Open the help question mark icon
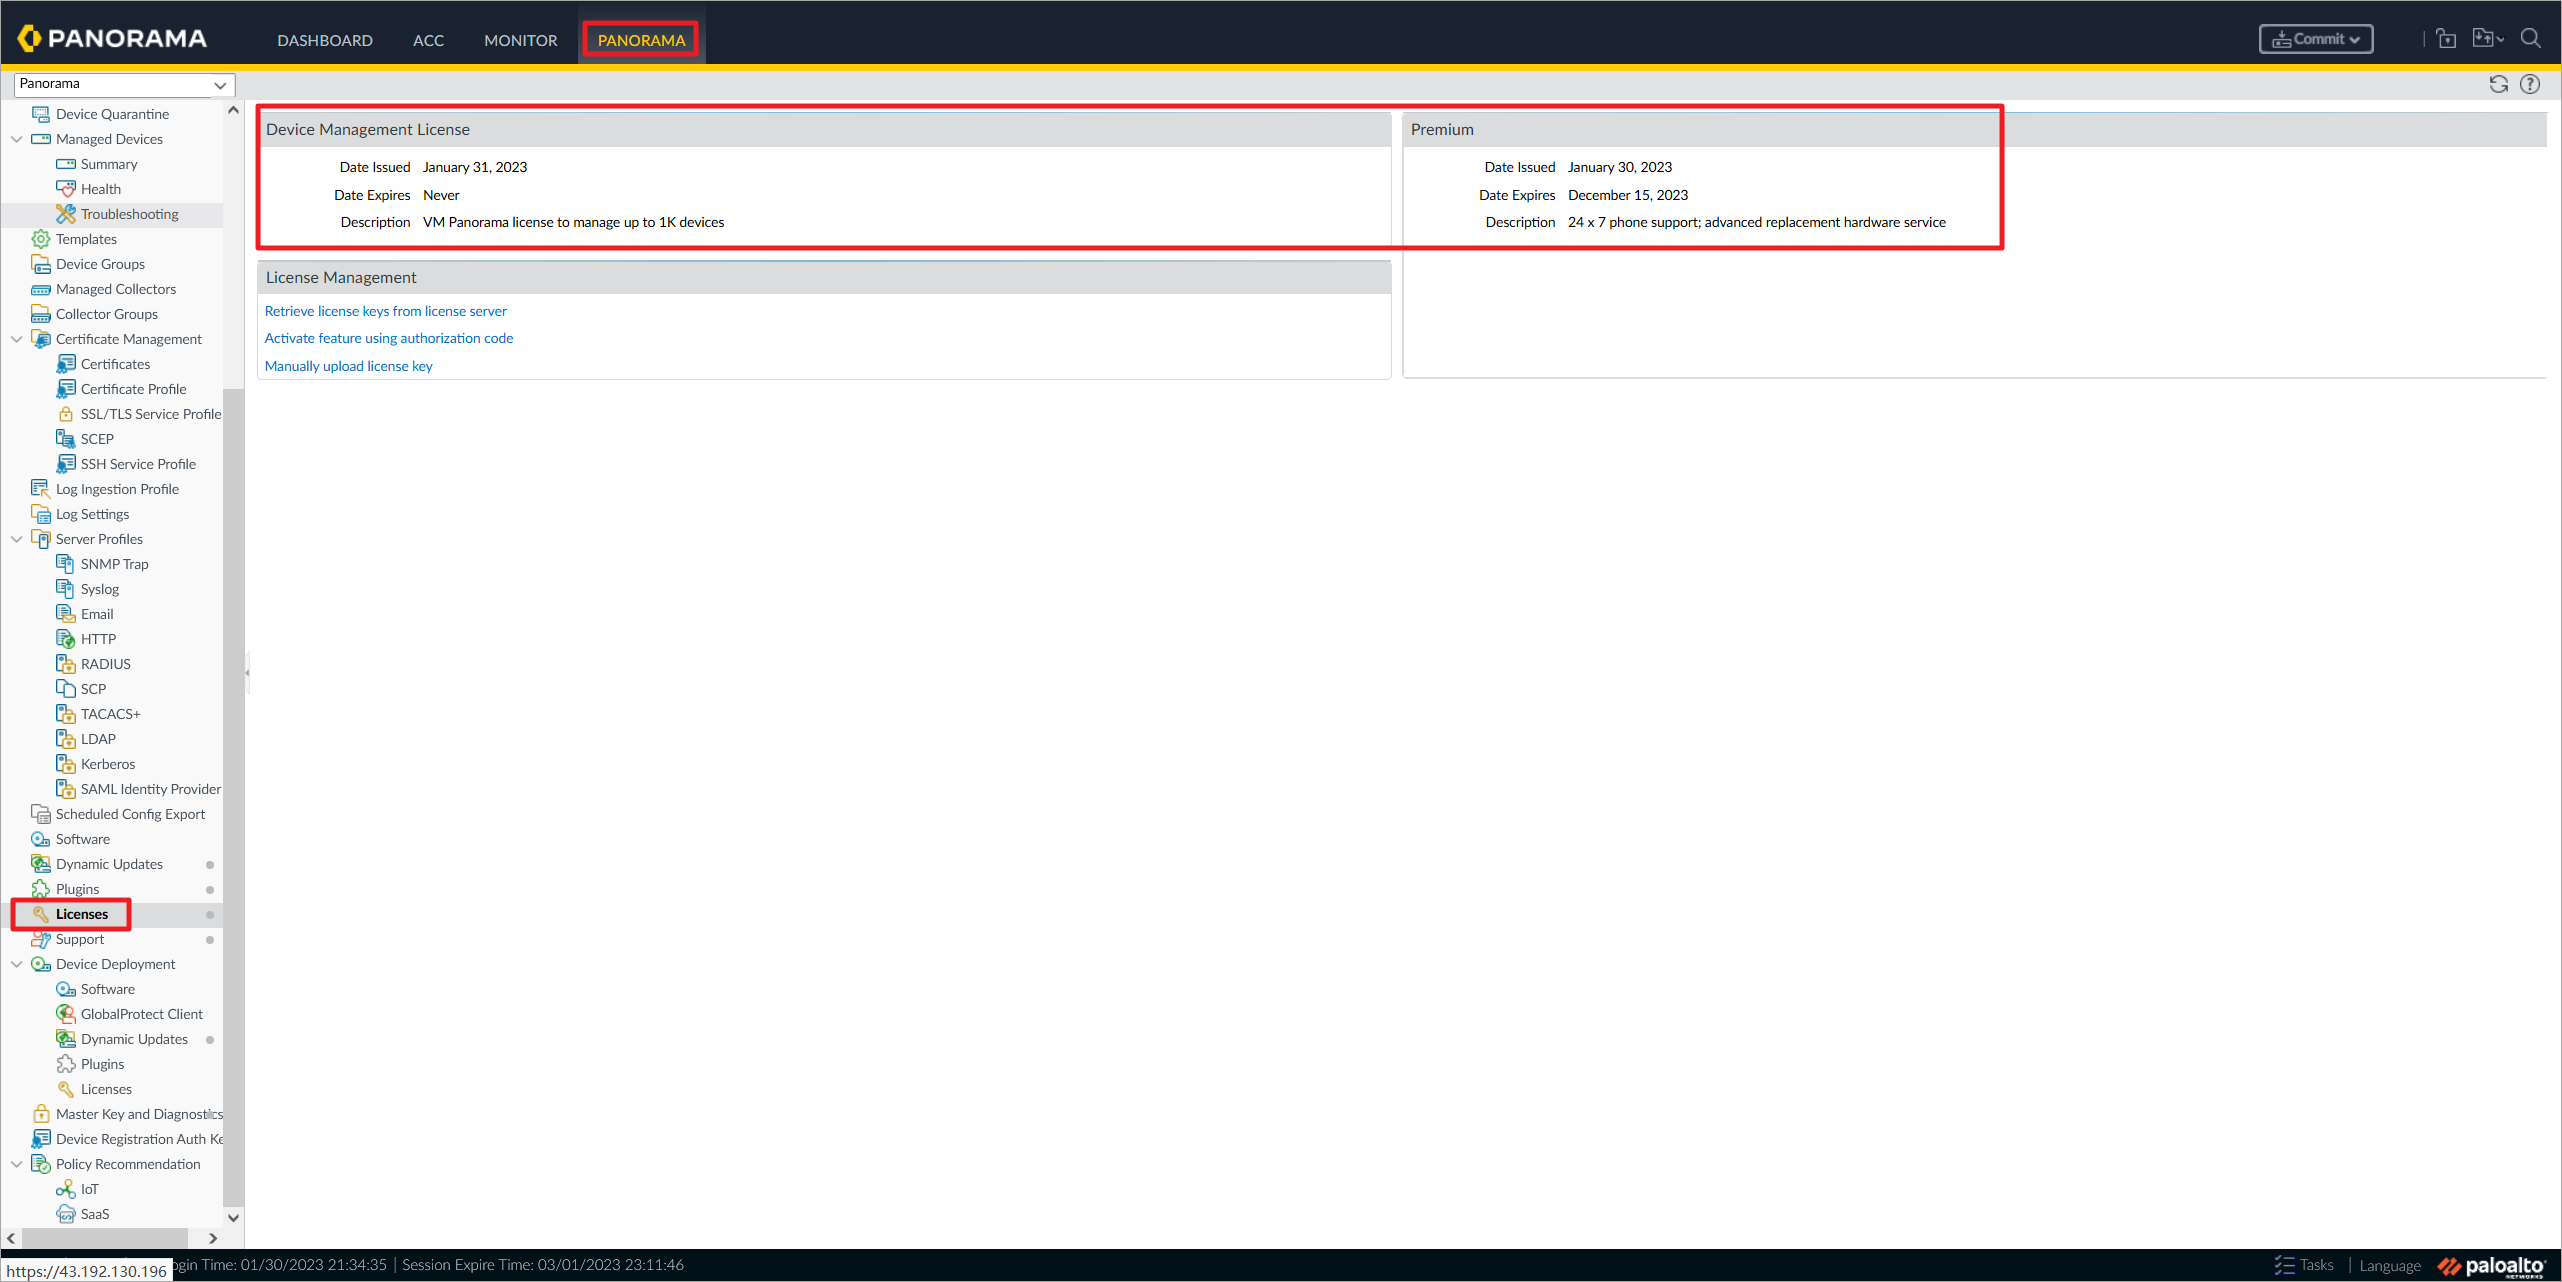 click(2530, 84)
